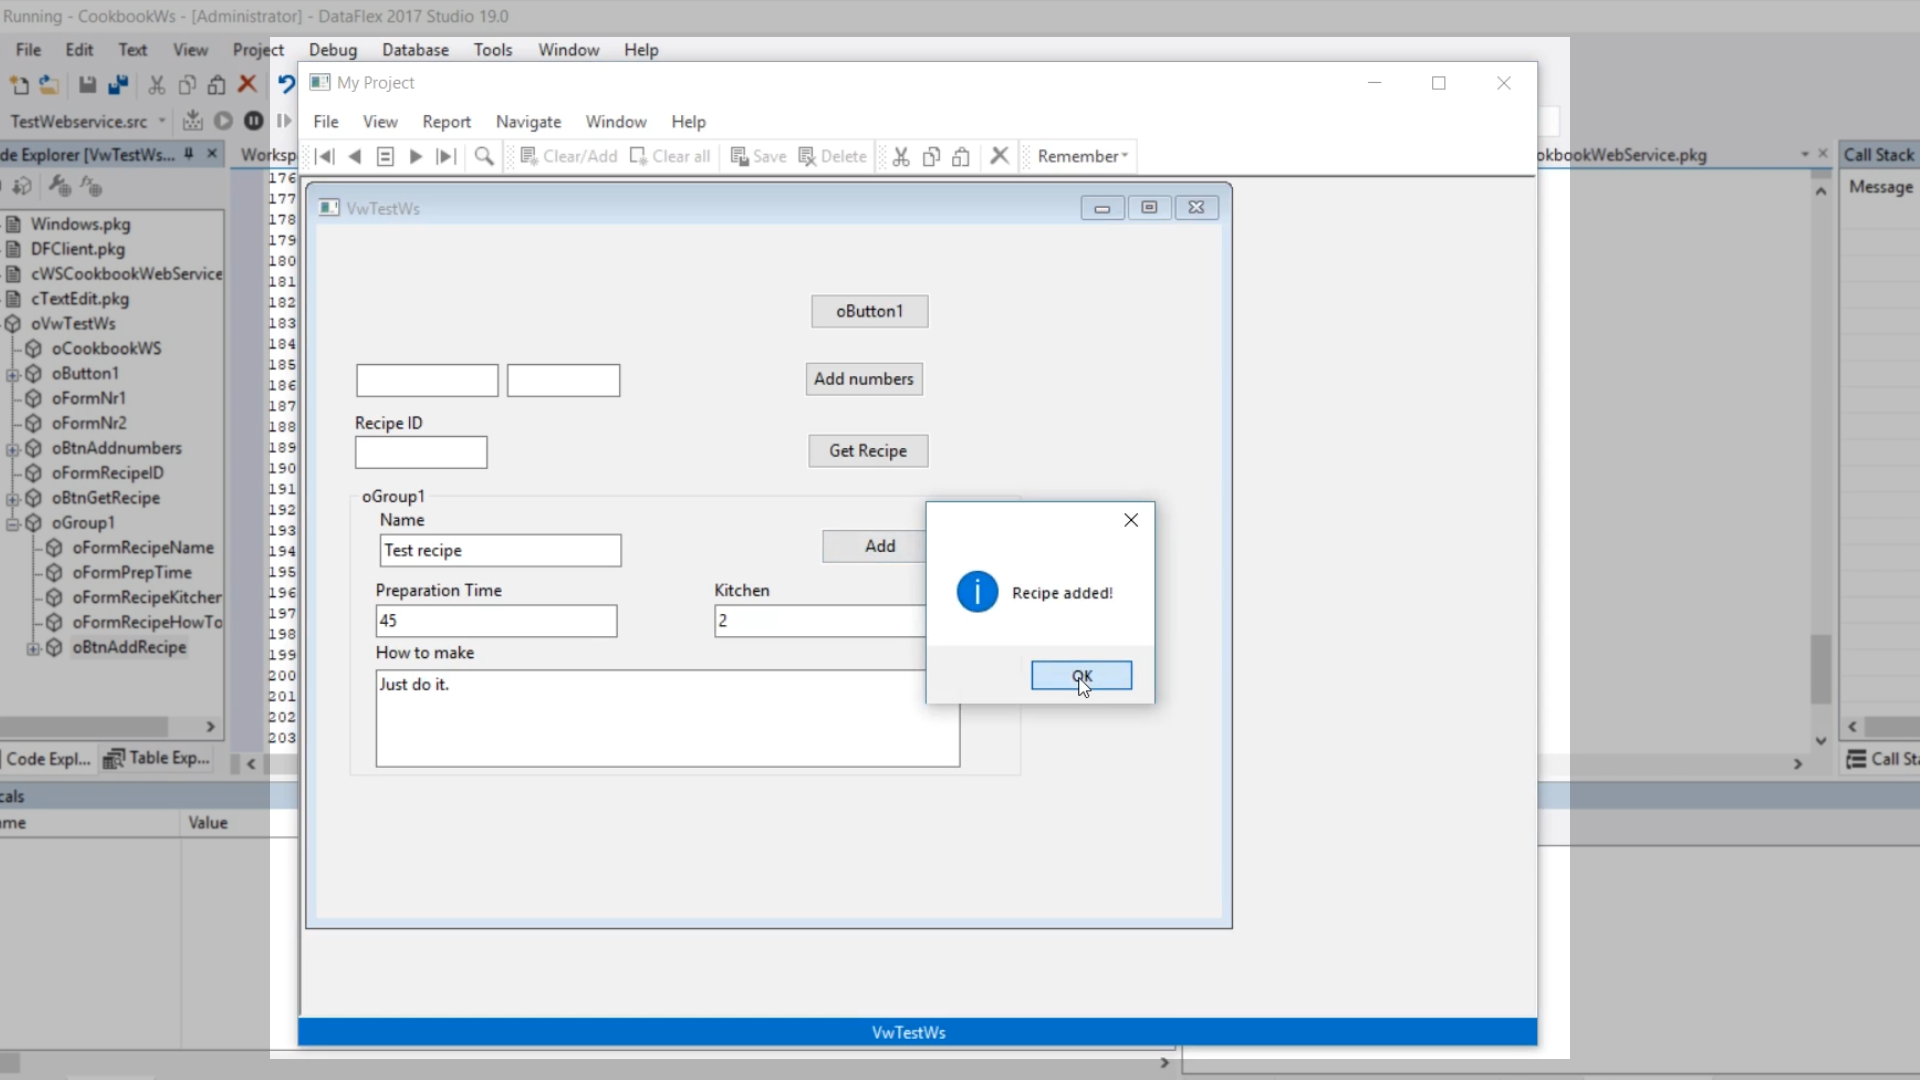The height and width of the screenshot is (1080, 1920).
Task: Collapse the oGroup1 tree node
Action: coord(13,523)
